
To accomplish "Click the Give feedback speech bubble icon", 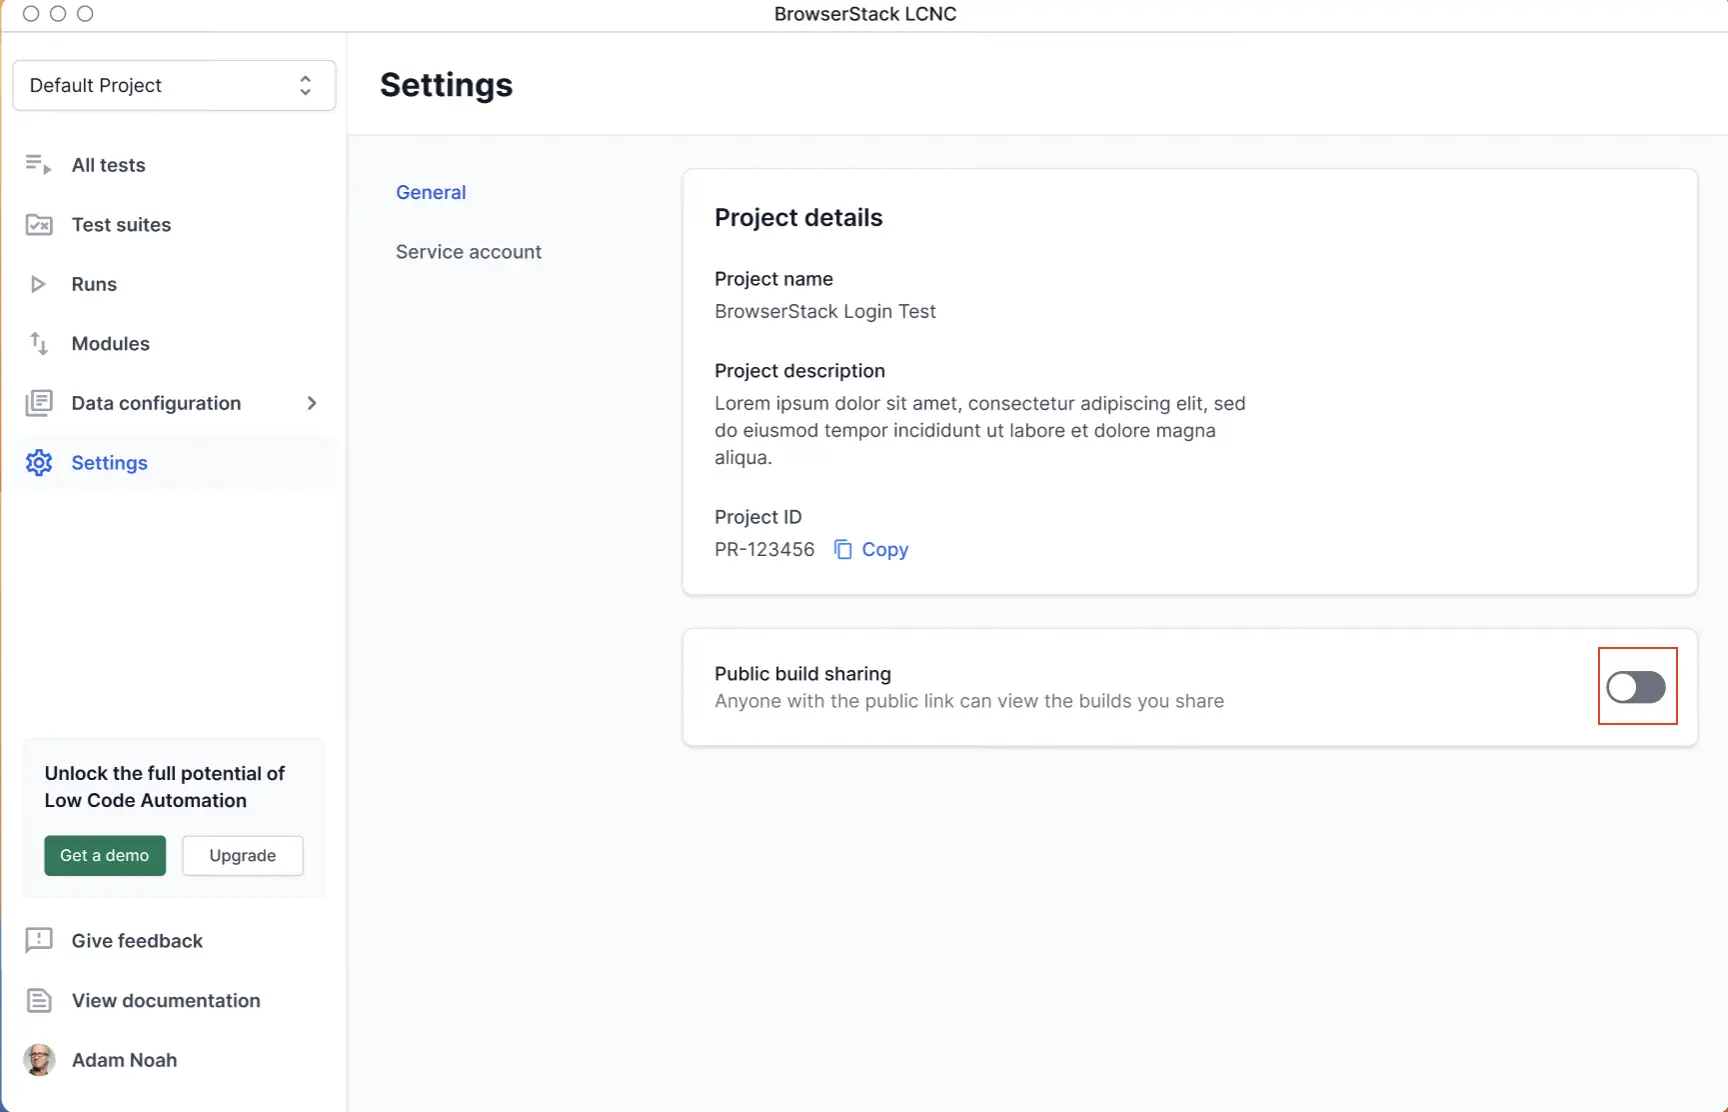I will (38, 941).
